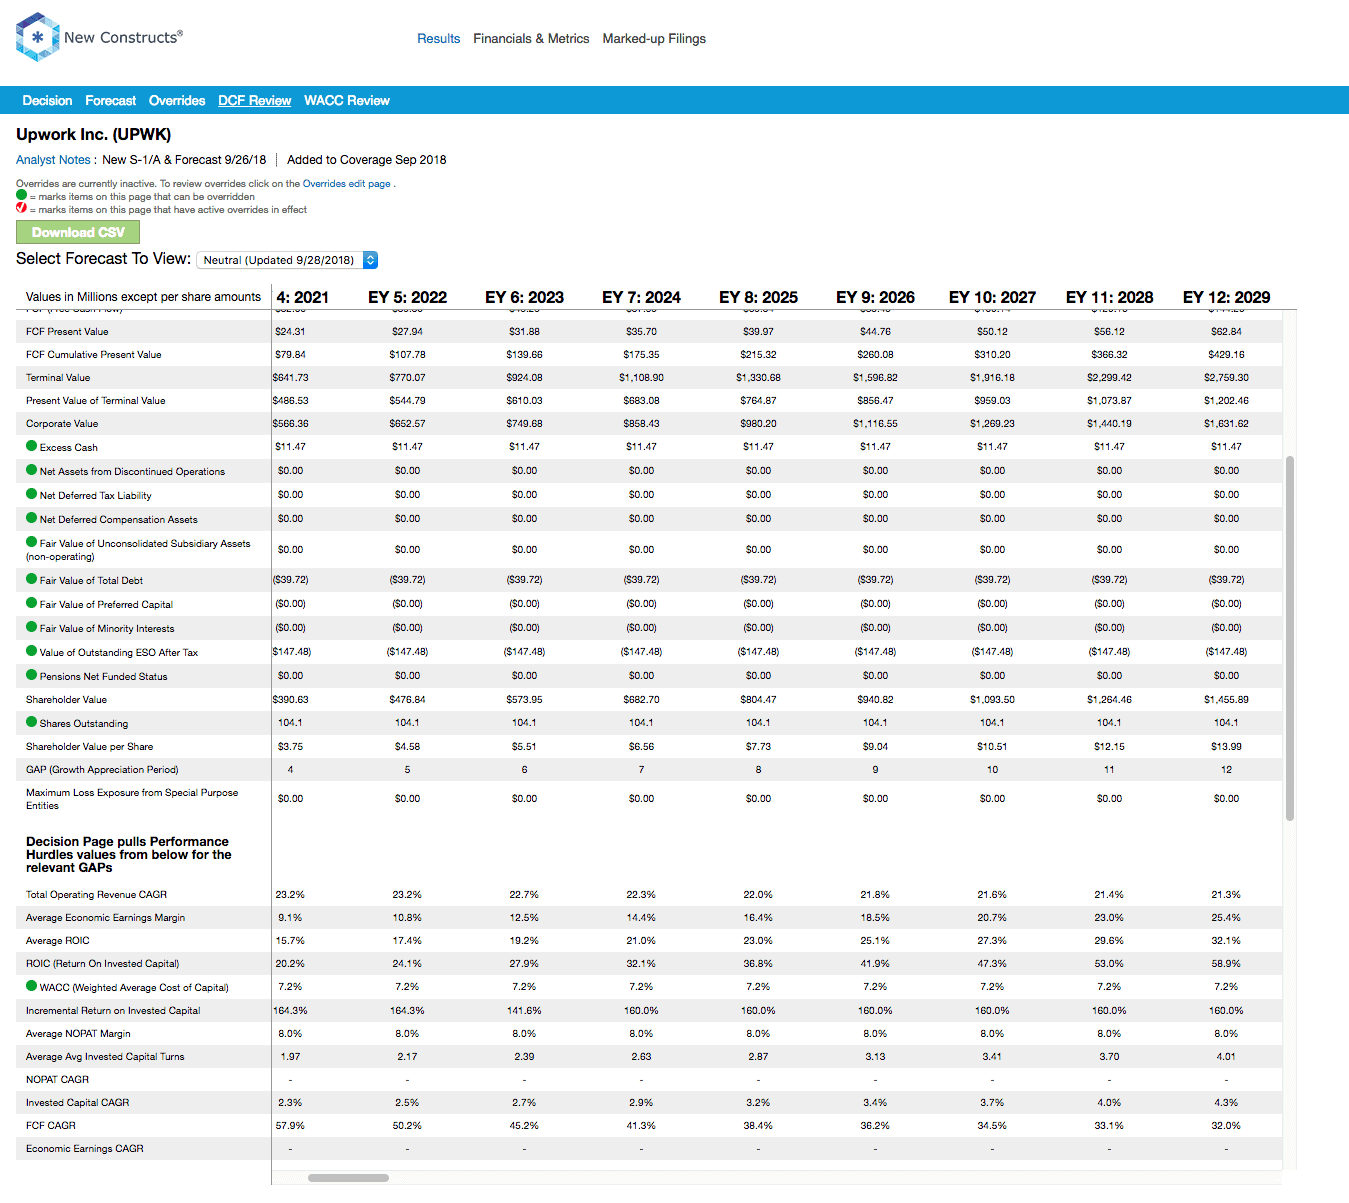Open the Analyst Notes link

[53, 160]
